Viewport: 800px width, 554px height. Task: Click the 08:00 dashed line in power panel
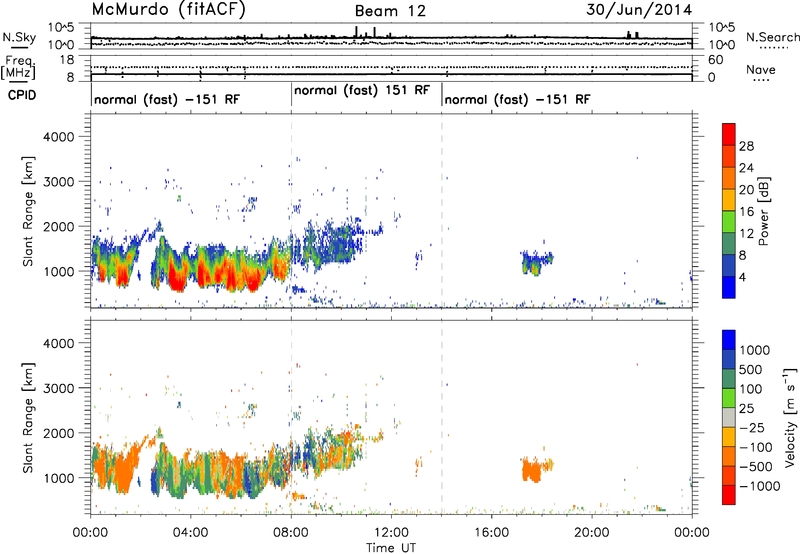[291, 210]
